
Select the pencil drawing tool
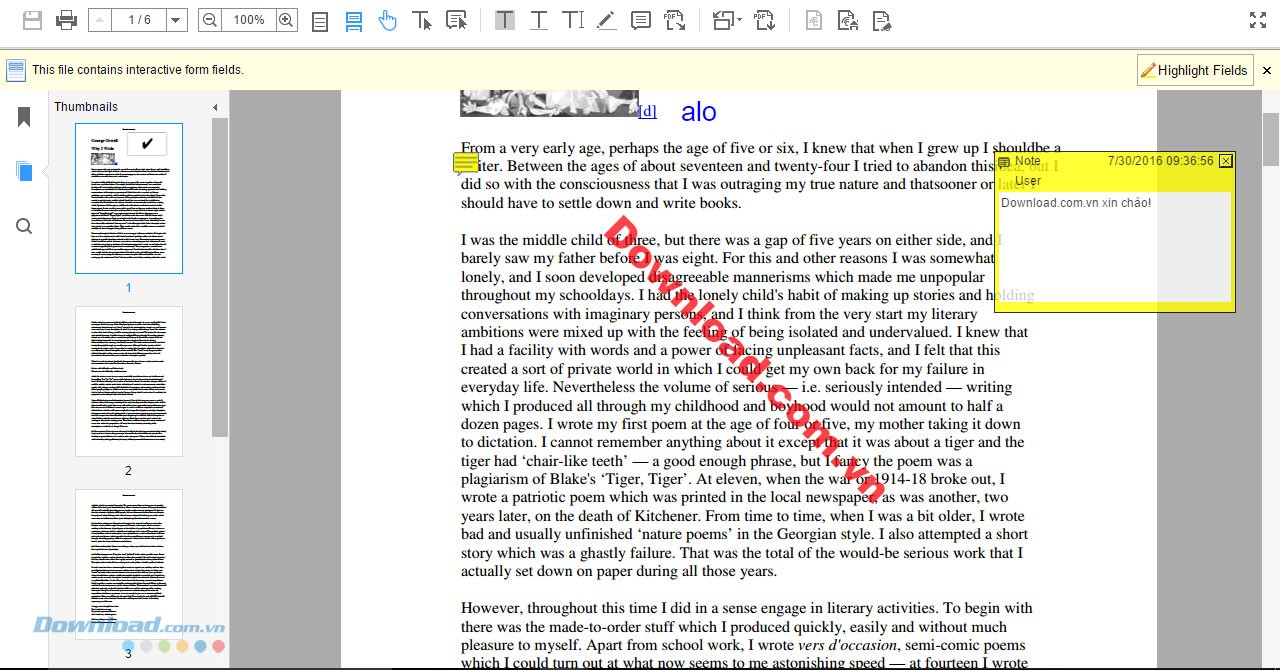click(x=608, y=19)
